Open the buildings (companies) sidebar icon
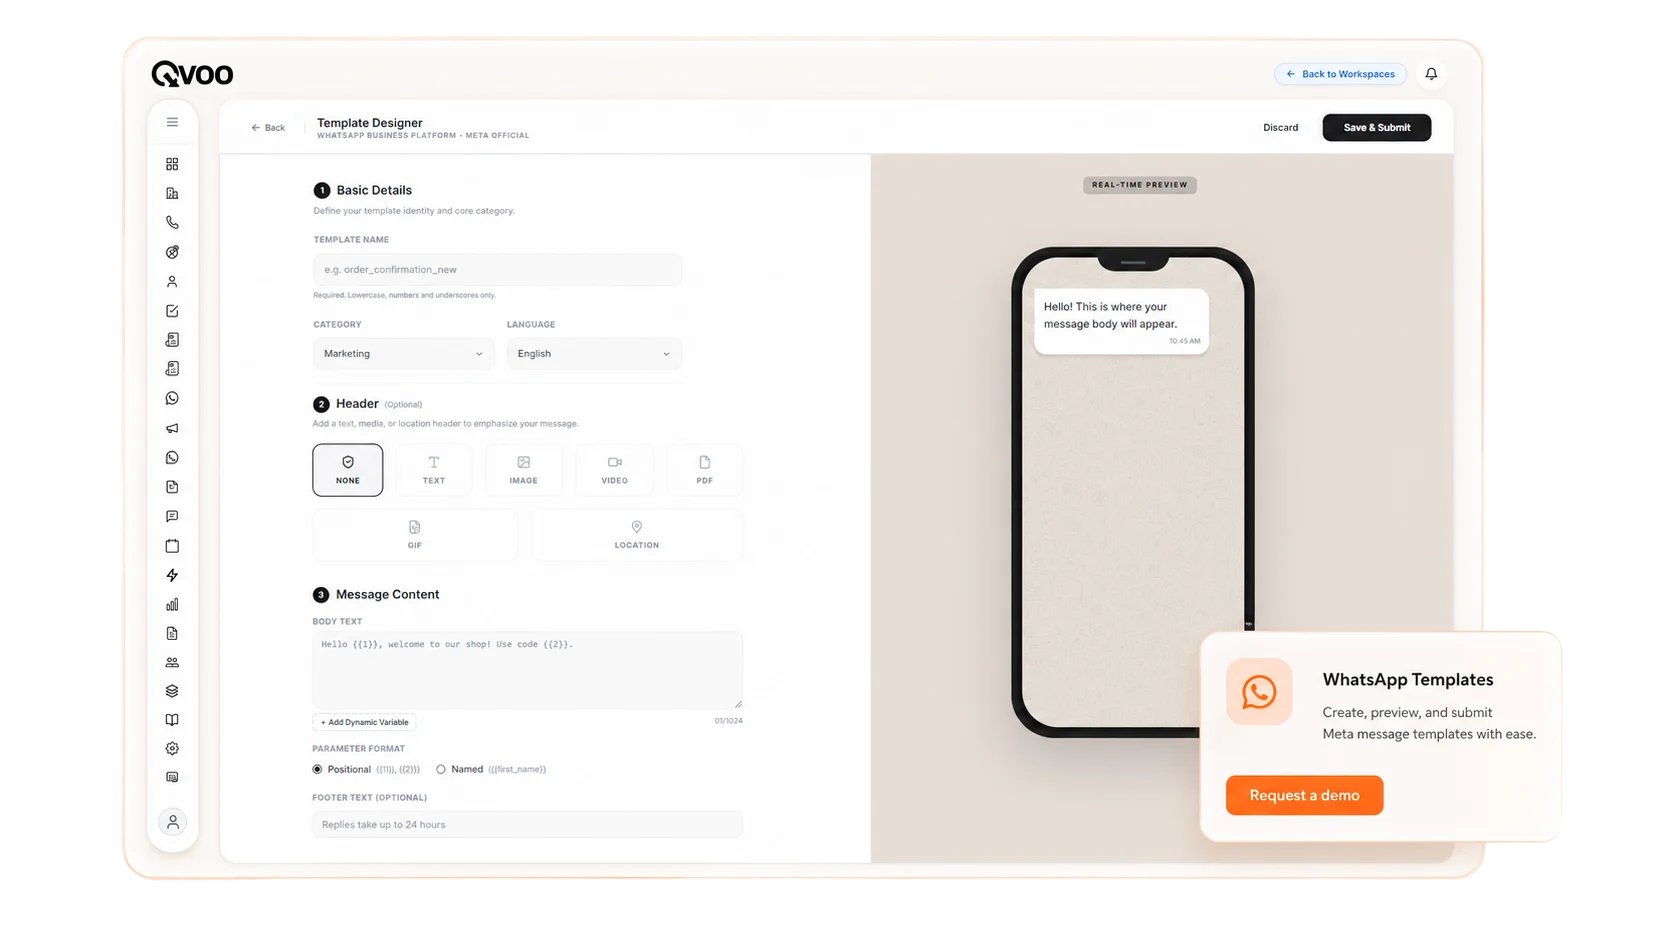The width and height of the screenshot is (1672, 941). 172,193
